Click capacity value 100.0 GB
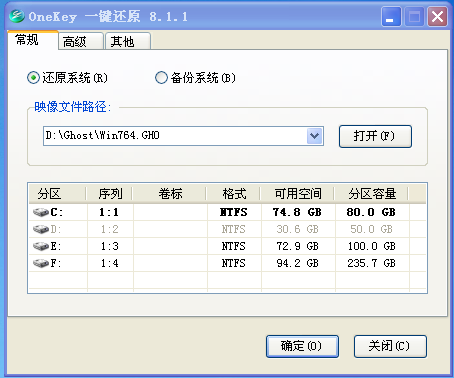This screenshot has width=454, height=378. pos(372,246)
